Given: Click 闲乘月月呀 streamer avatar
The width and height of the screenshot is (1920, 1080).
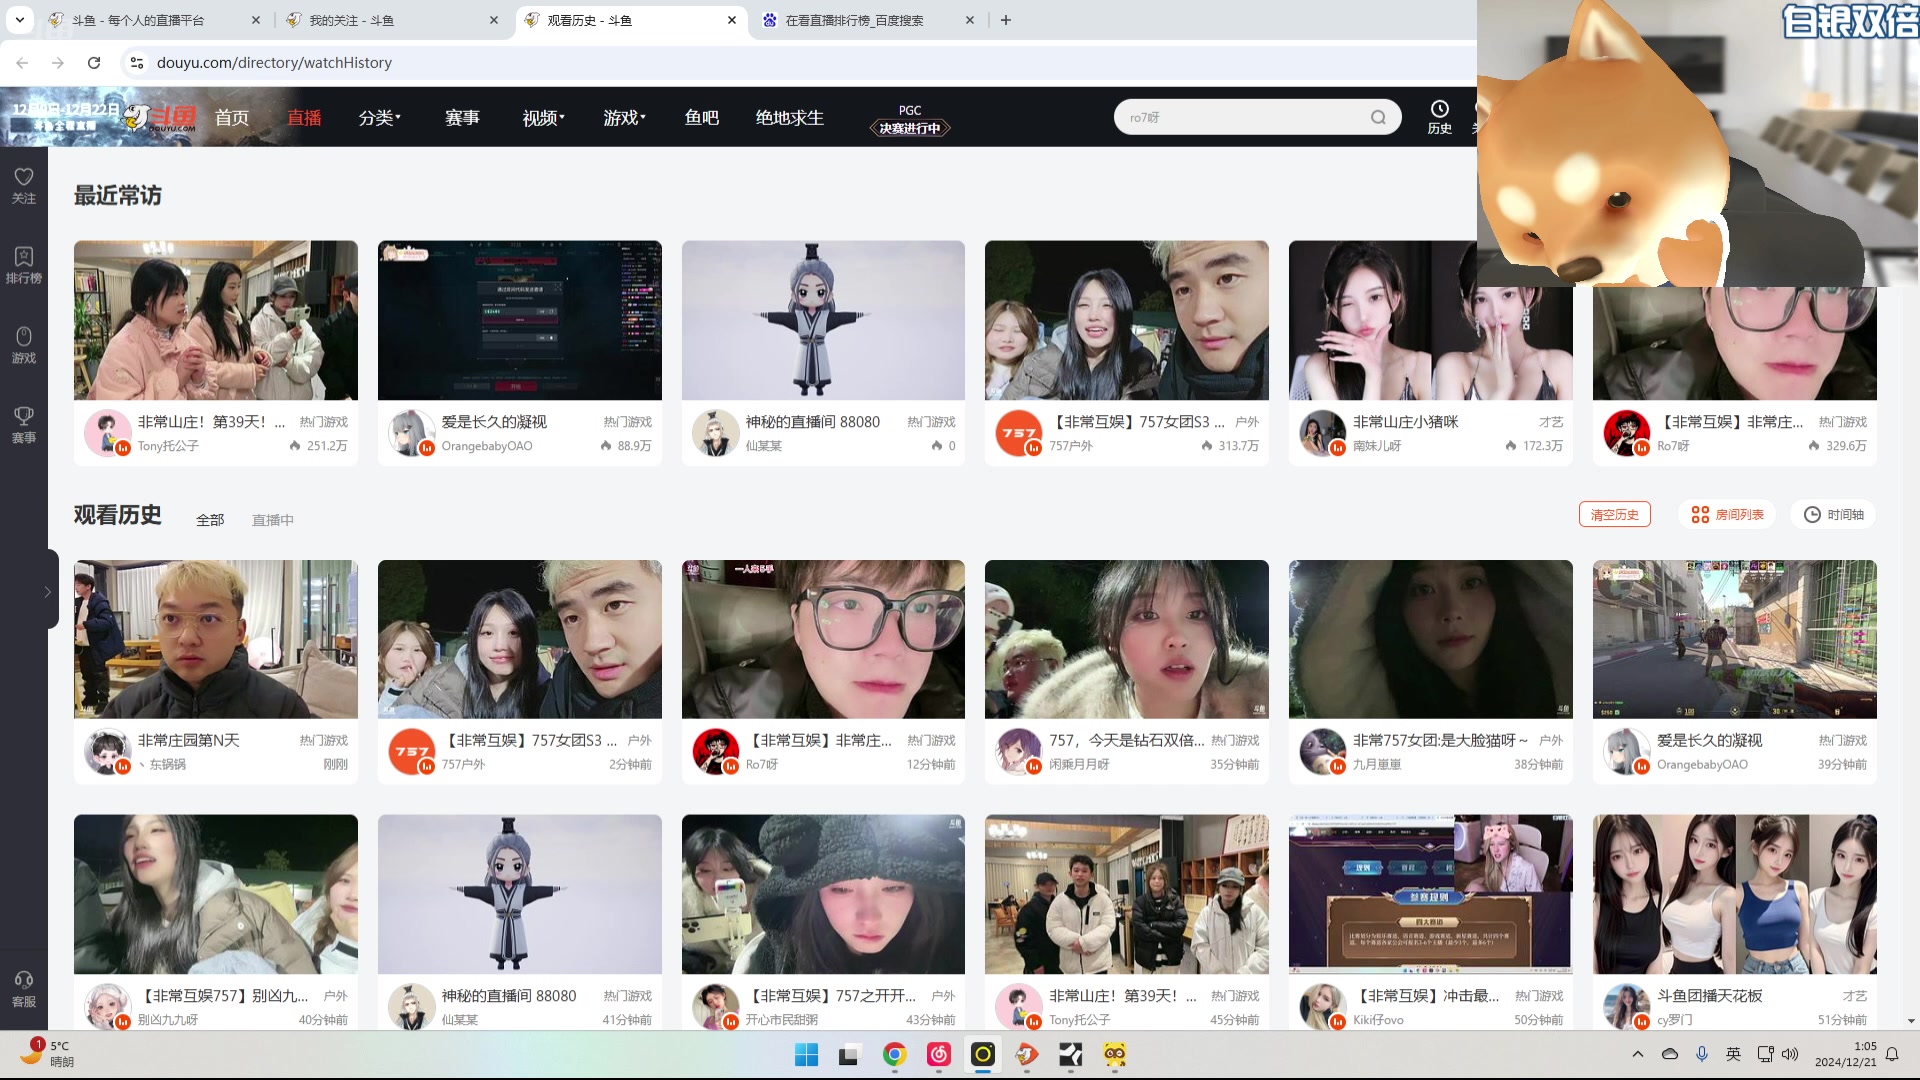Looking at the screenshot, I should coord(1019,752).
